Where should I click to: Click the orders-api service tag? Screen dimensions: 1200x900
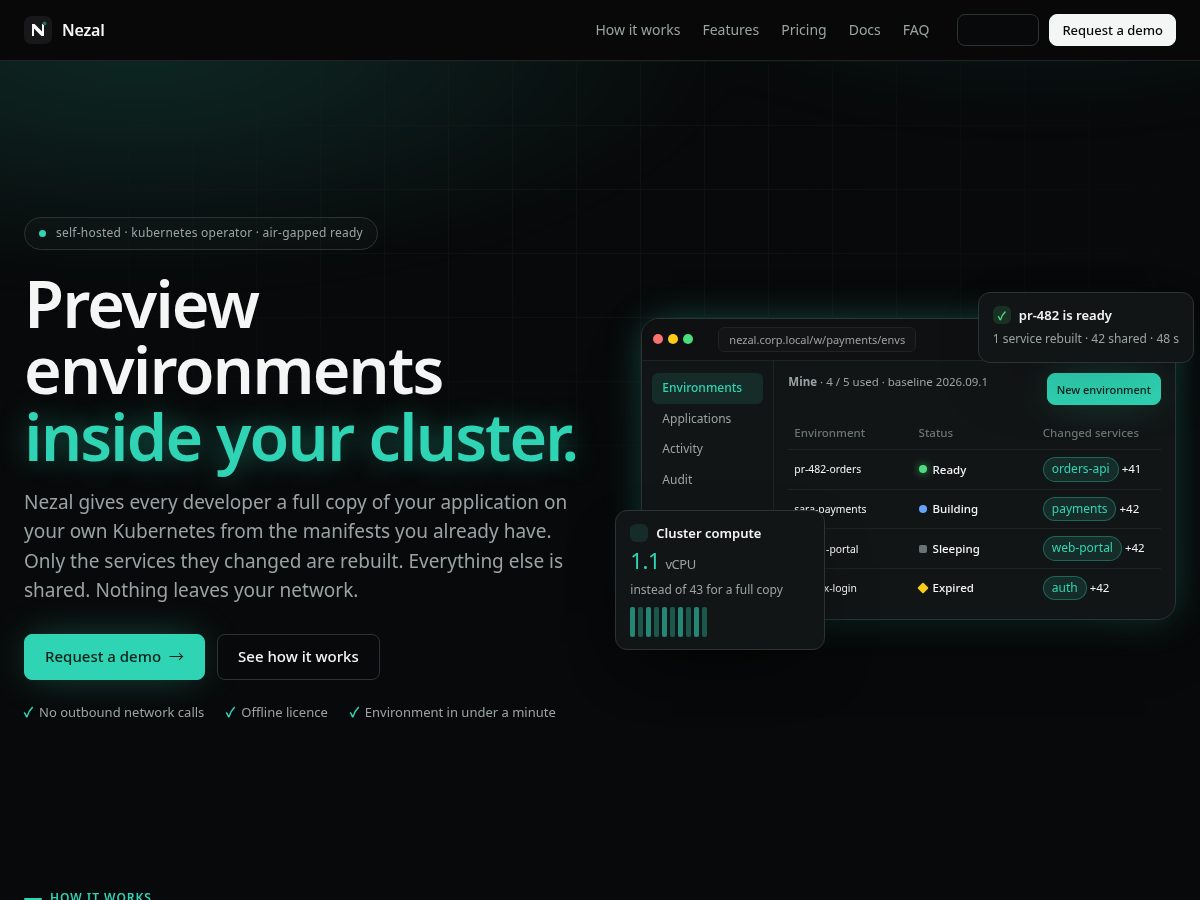pos(1081,469)
